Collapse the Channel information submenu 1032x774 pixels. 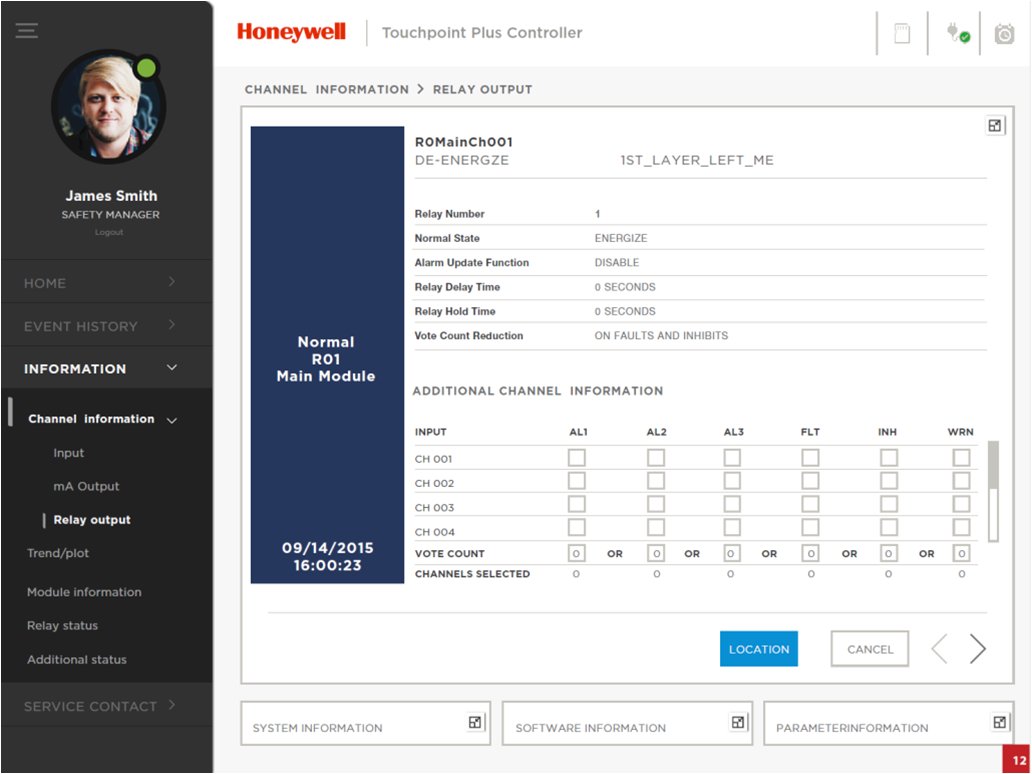[172, 419]
